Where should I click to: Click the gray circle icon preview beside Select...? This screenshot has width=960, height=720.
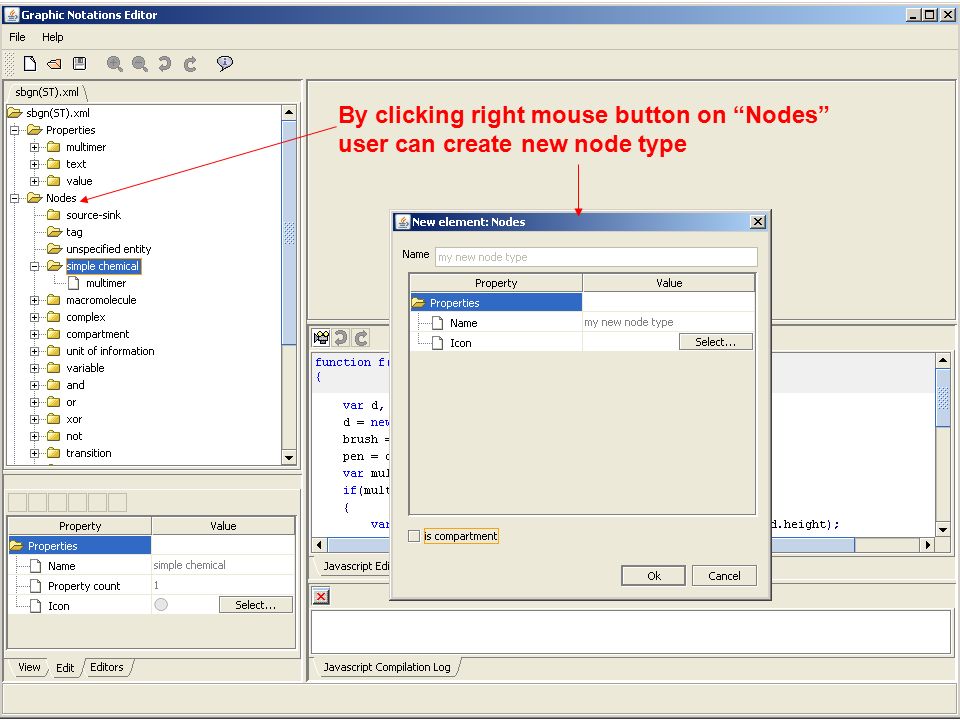point(161,605)
